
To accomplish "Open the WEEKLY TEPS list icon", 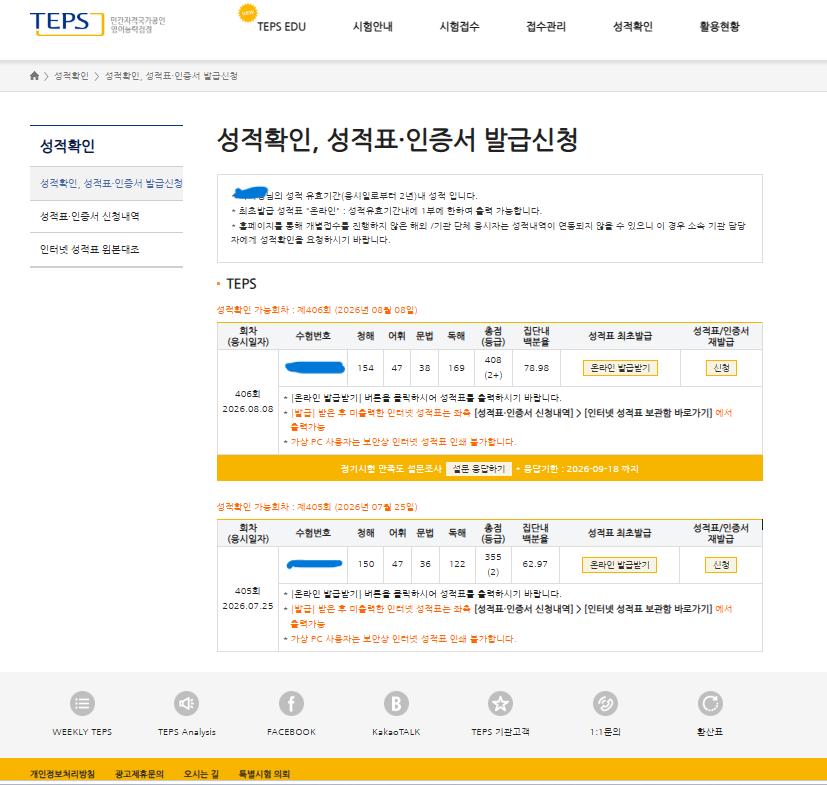I will [x=82, y=703].
